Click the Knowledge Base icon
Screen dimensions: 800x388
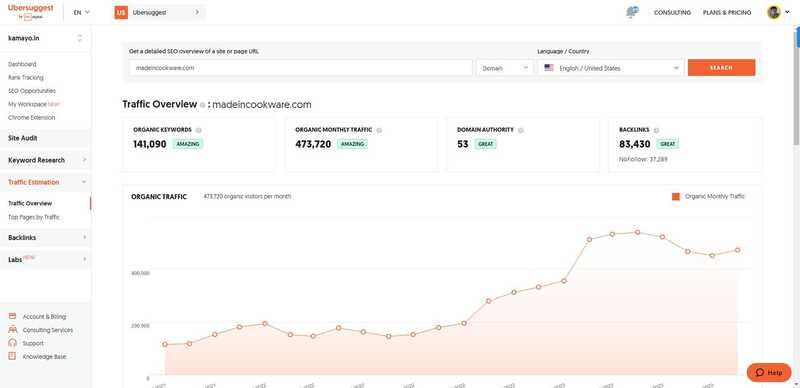[x=13, y=356]
